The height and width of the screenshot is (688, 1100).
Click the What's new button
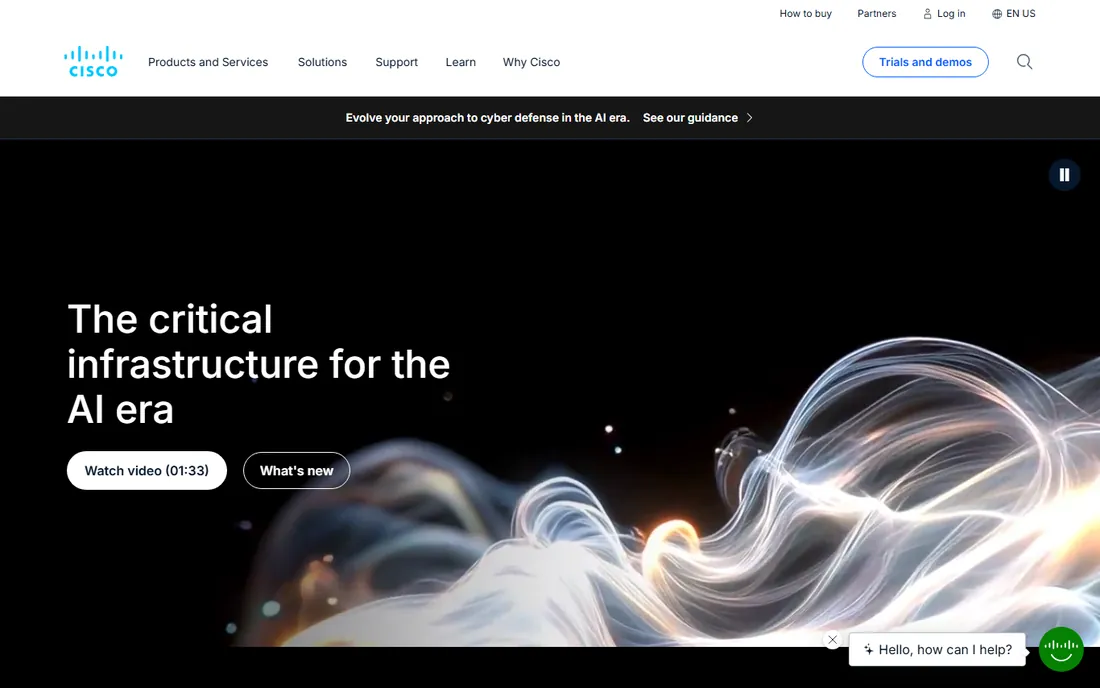(x=296, y=471)
